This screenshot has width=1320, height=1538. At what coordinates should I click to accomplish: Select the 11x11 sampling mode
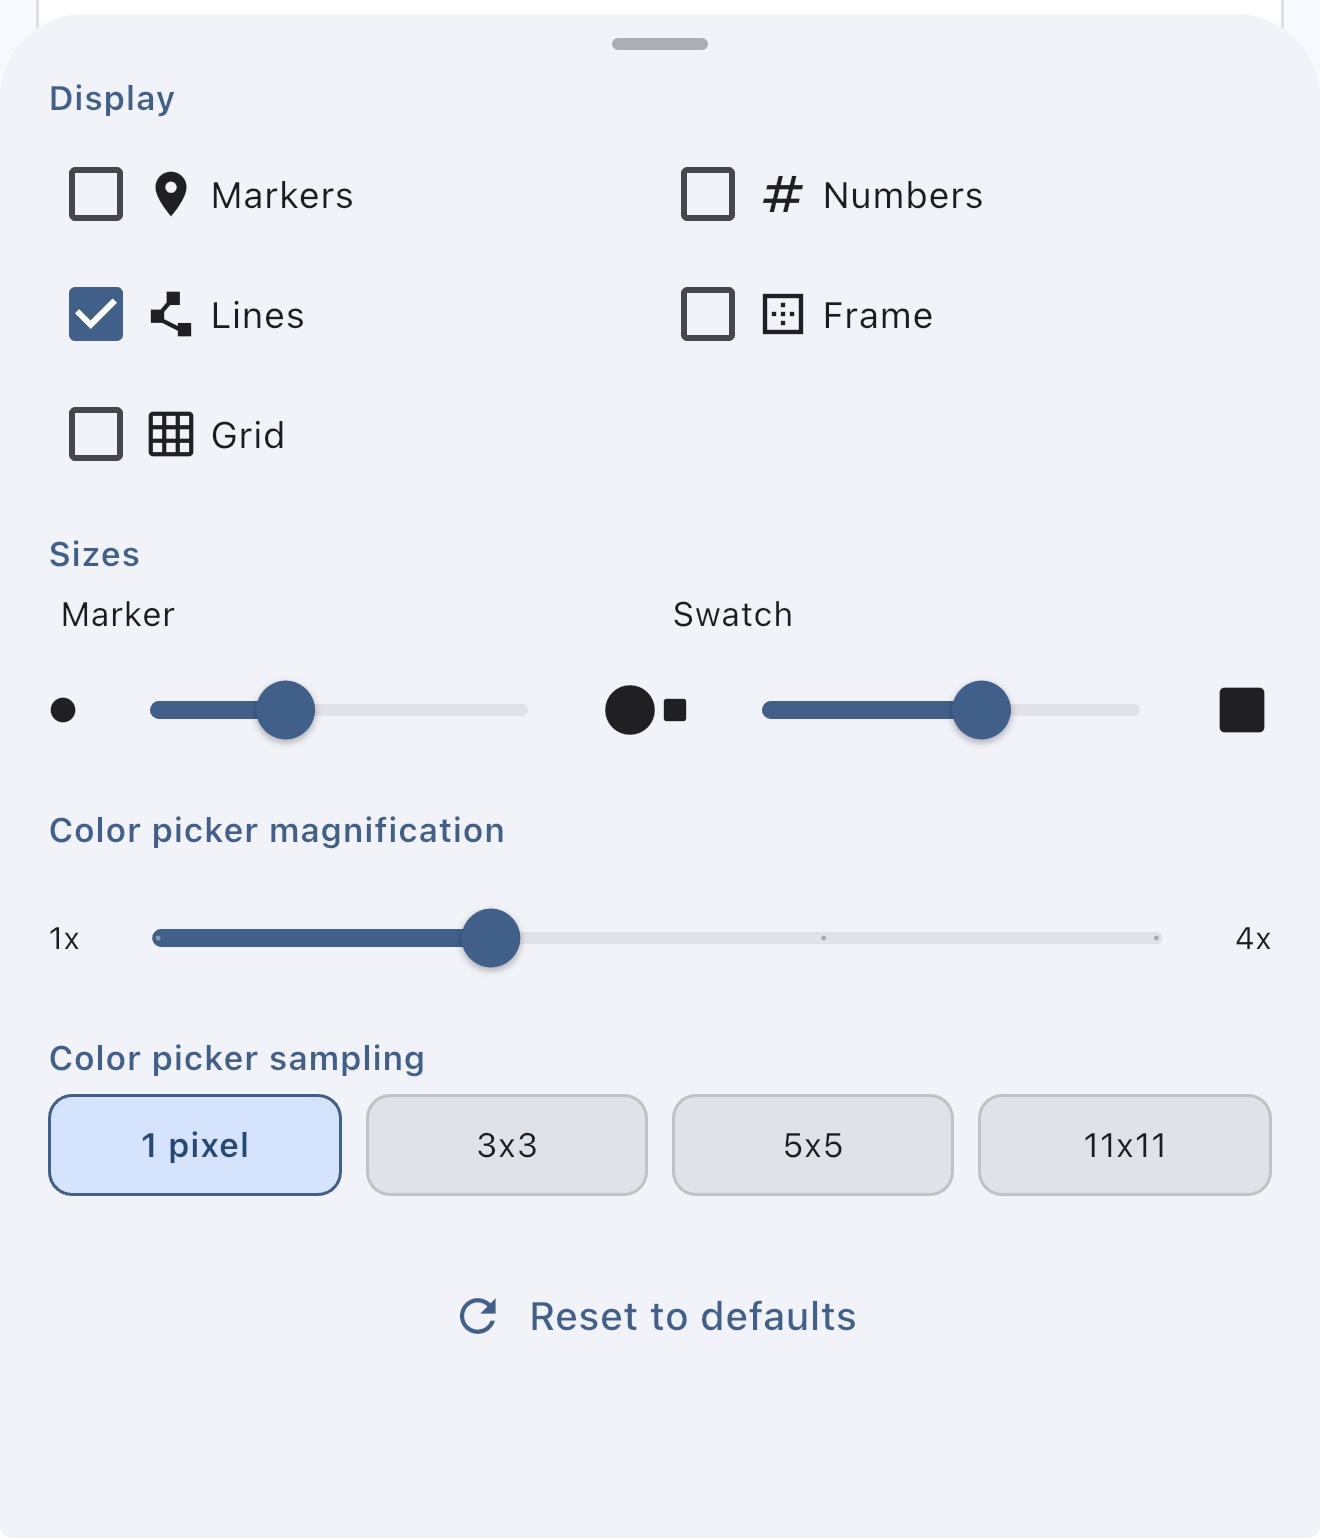point(1124,1145)
